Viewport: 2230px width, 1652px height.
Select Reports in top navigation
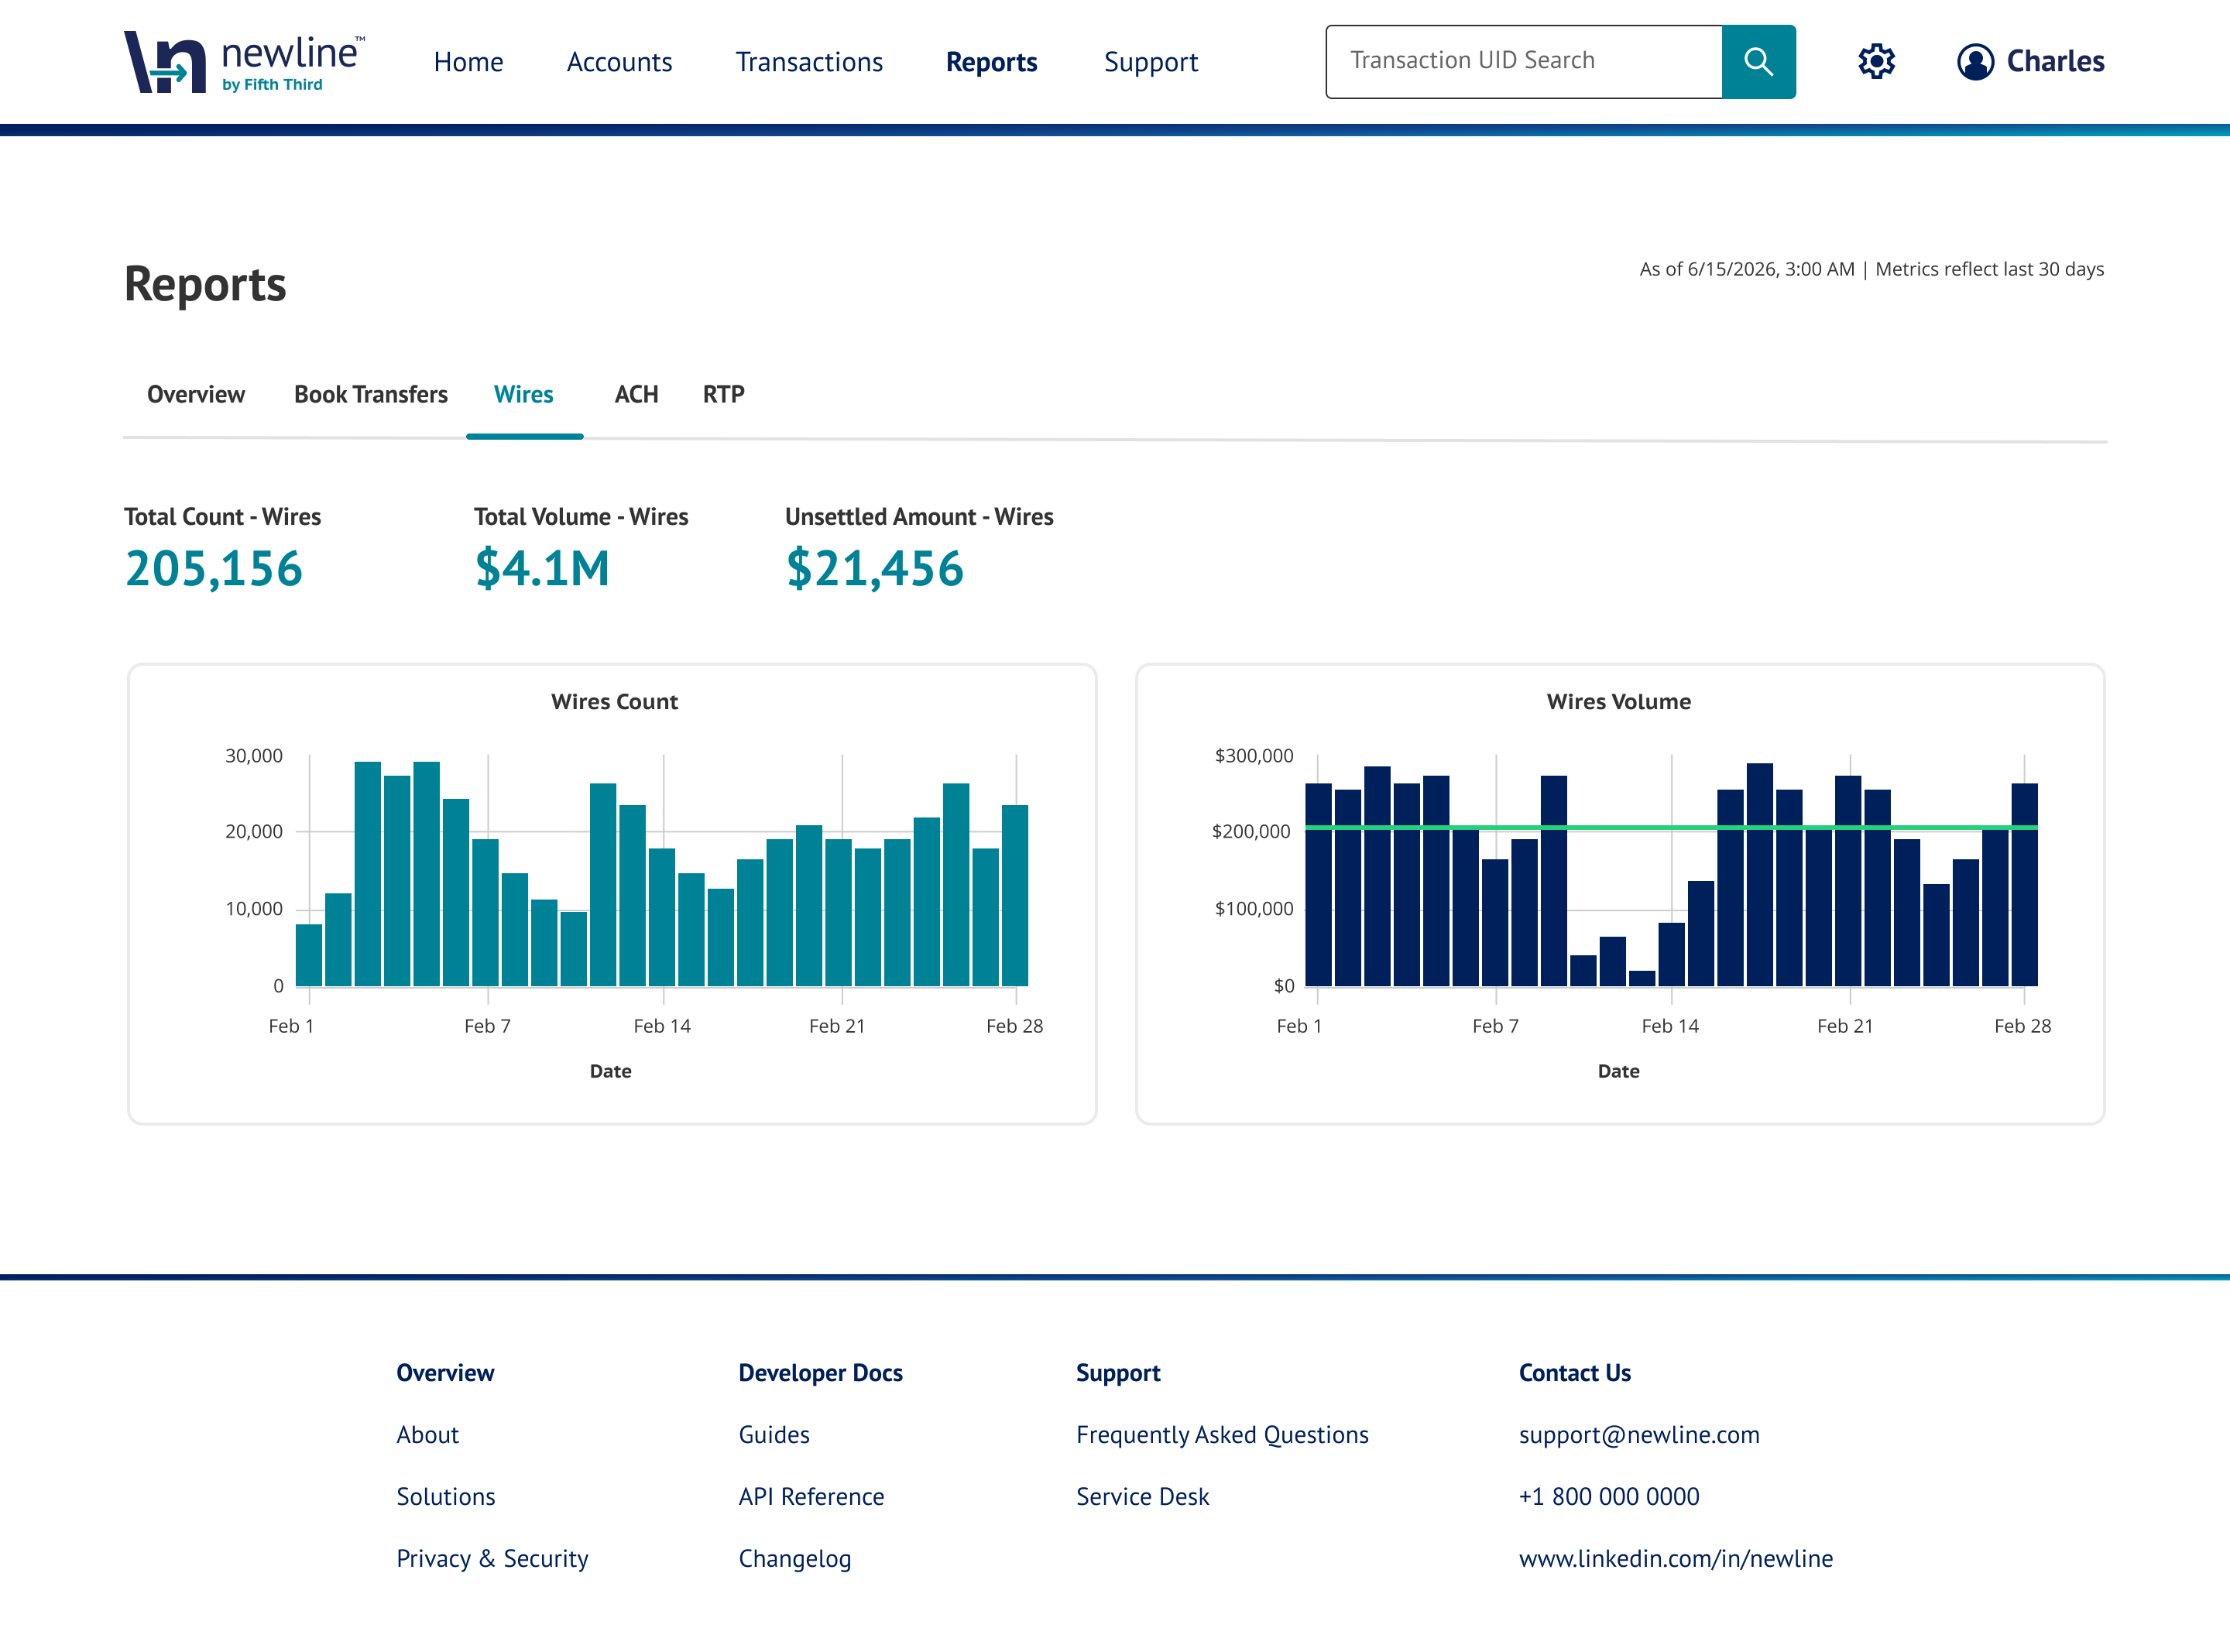991,62
